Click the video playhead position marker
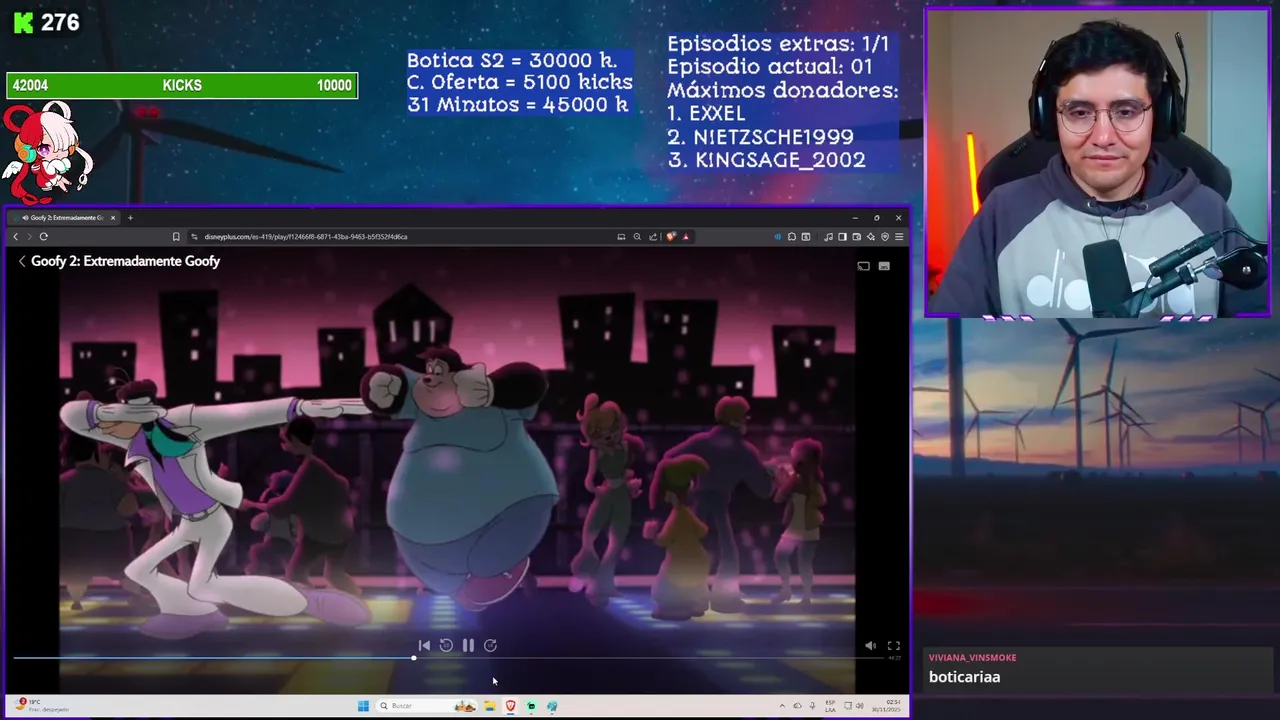Viewport: 1280px width, 720px height. (x=413, y=658)
